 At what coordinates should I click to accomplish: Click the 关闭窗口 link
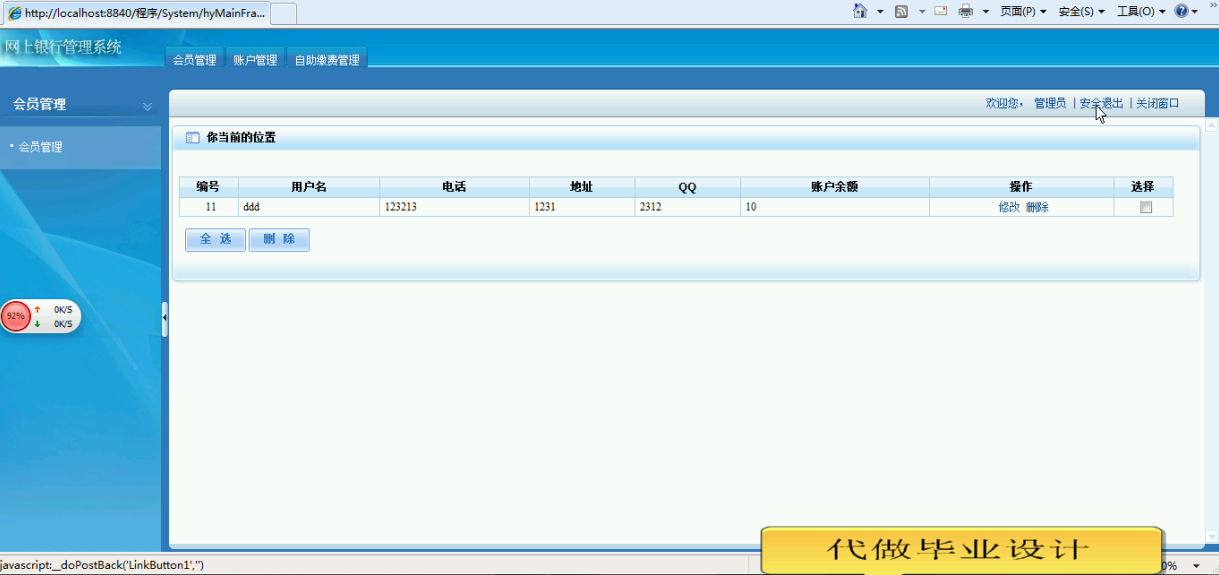point(1158,103)
